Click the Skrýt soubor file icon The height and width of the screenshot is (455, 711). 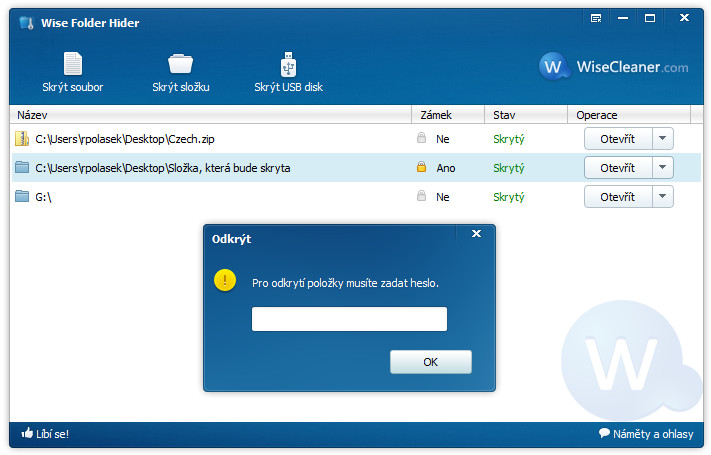73,64
